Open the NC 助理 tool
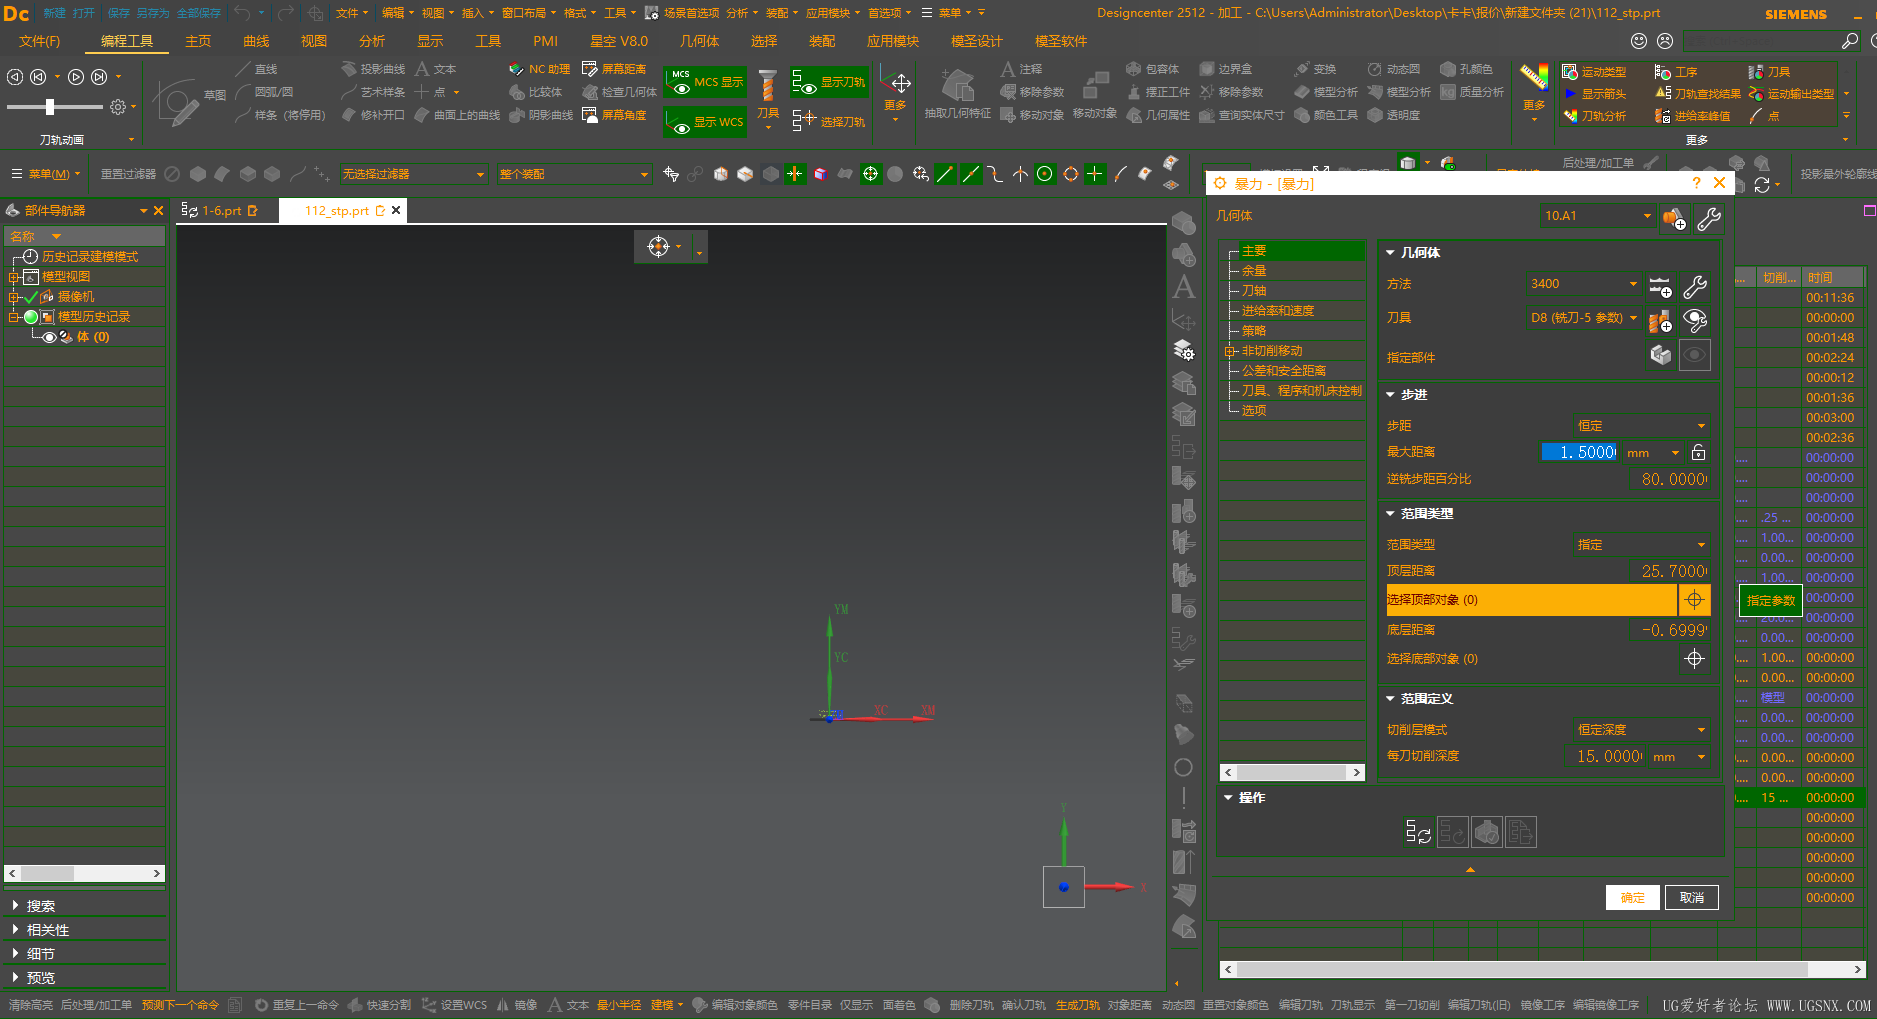Screen dimensions: 1877x1019 (540, 69)
